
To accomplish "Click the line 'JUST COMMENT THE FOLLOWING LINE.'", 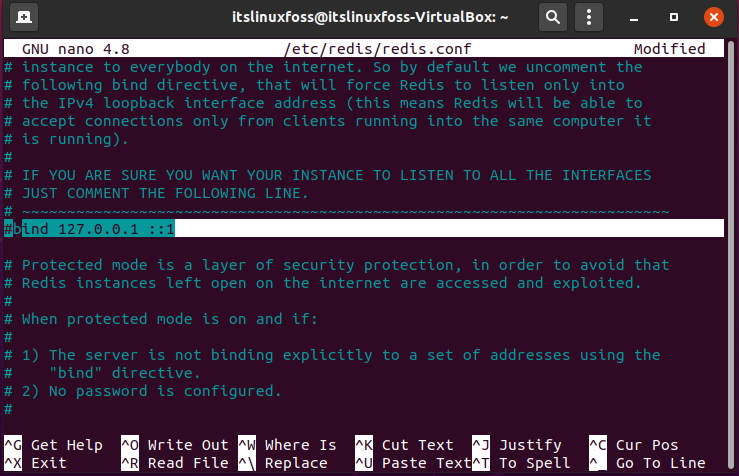I will pos(165,193).
